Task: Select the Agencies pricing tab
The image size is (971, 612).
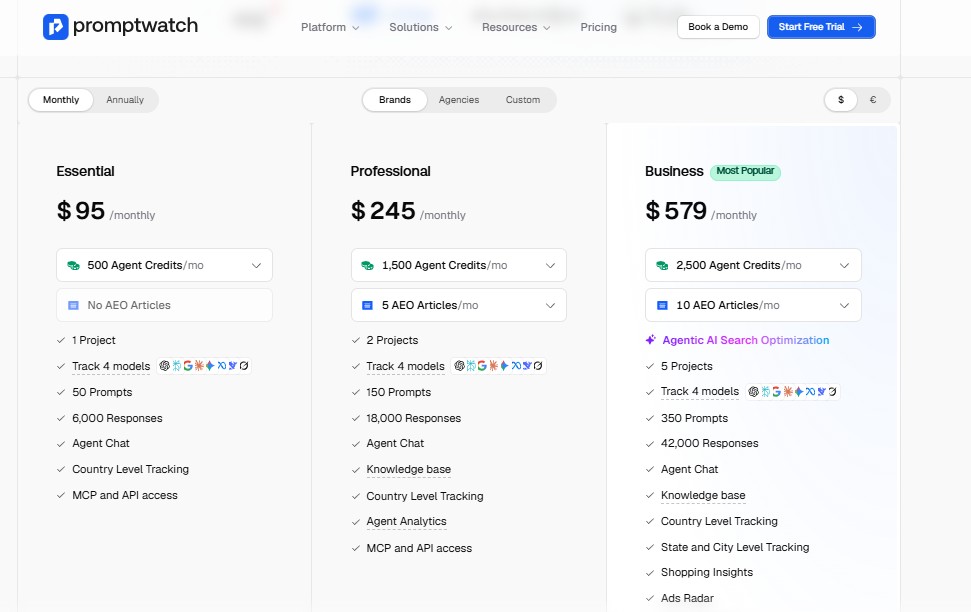Action: pos(459,100)
